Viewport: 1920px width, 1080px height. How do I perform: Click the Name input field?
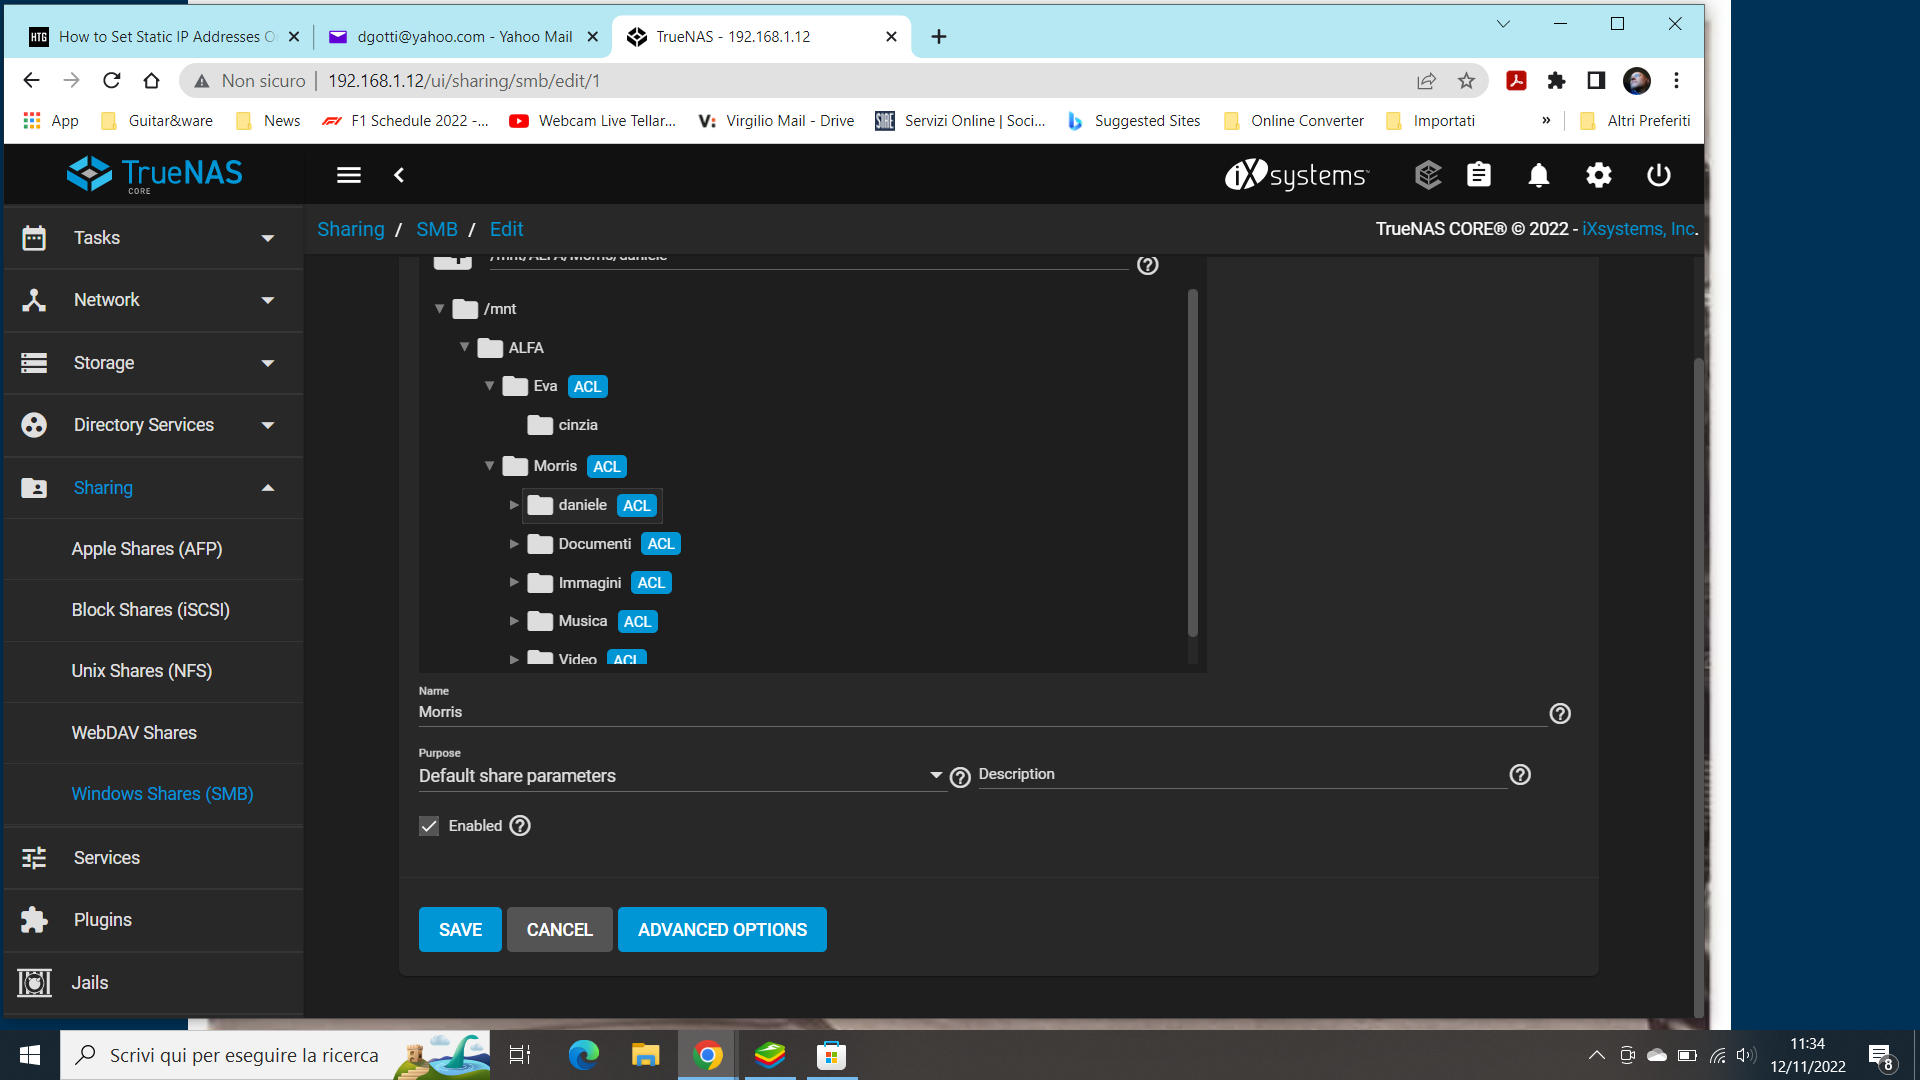point(982,712)
